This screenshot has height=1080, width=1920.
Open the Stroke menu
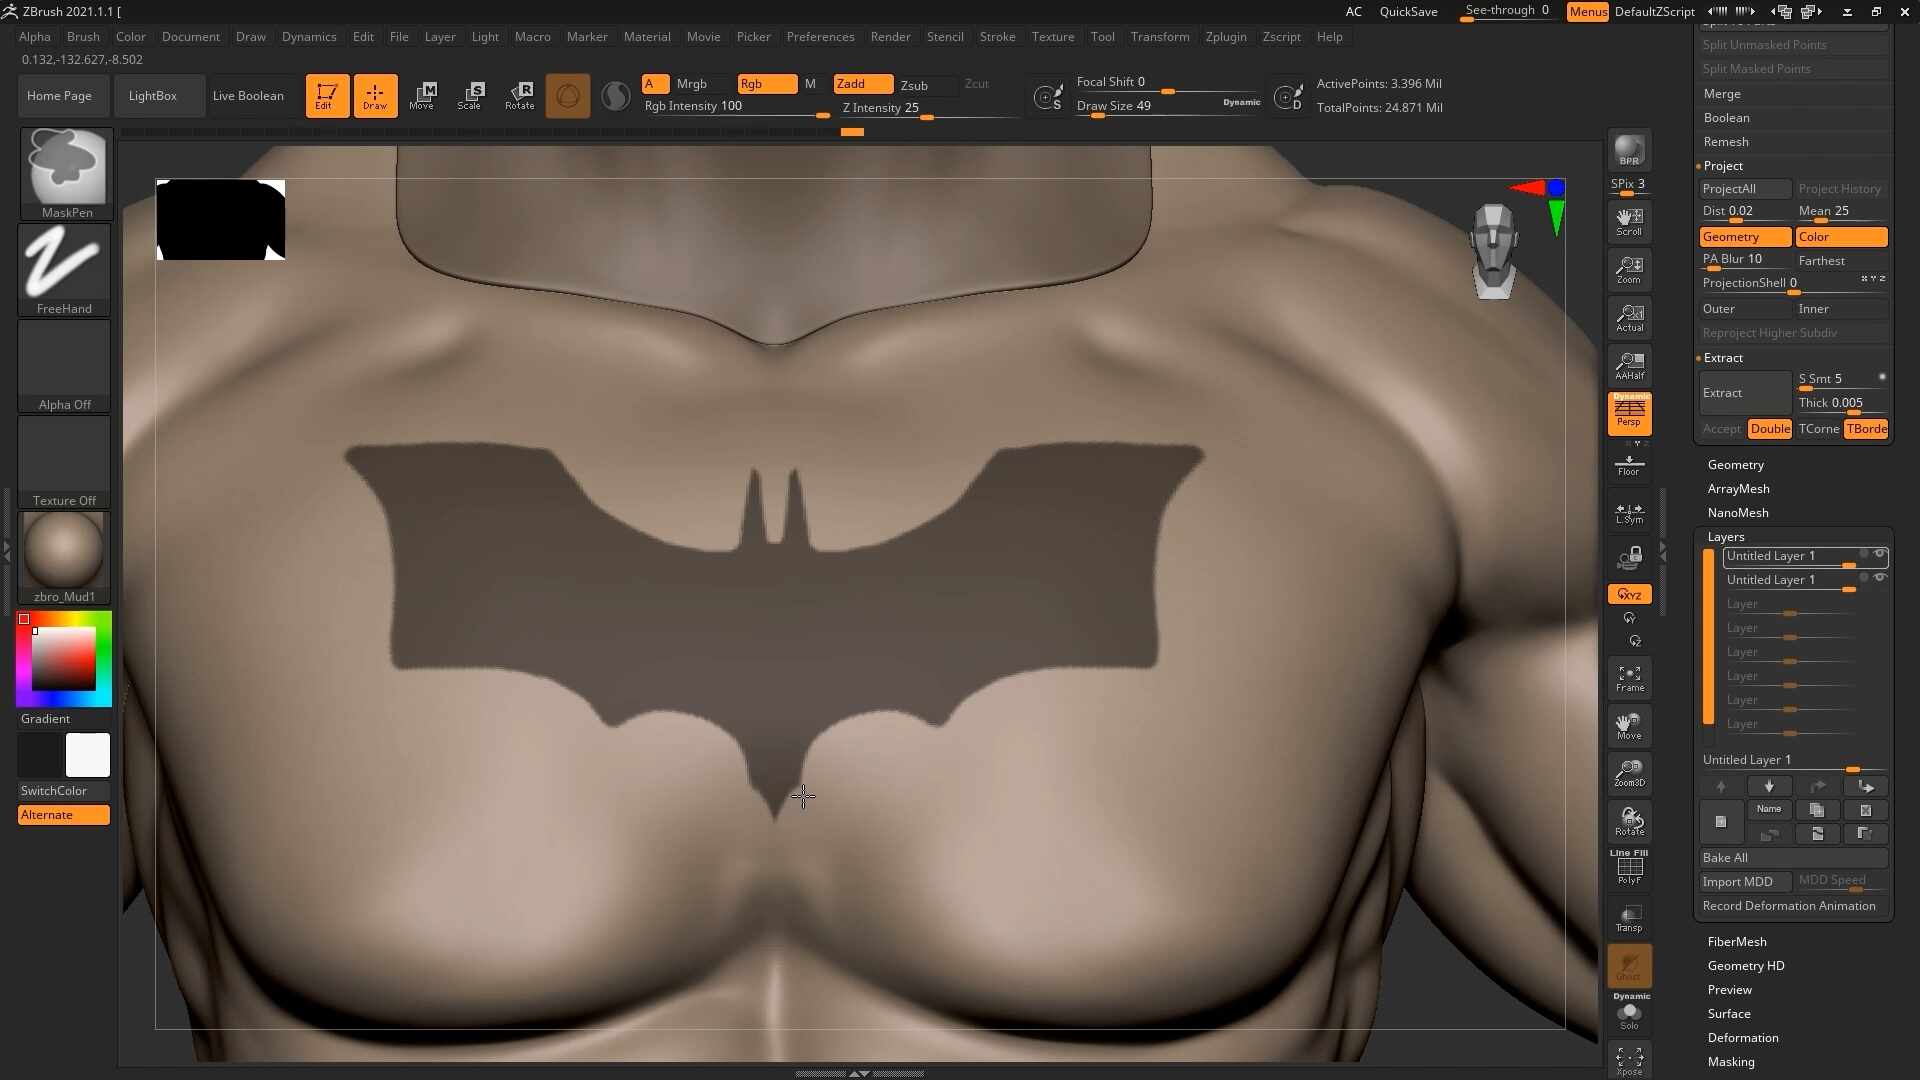point(997,37)
